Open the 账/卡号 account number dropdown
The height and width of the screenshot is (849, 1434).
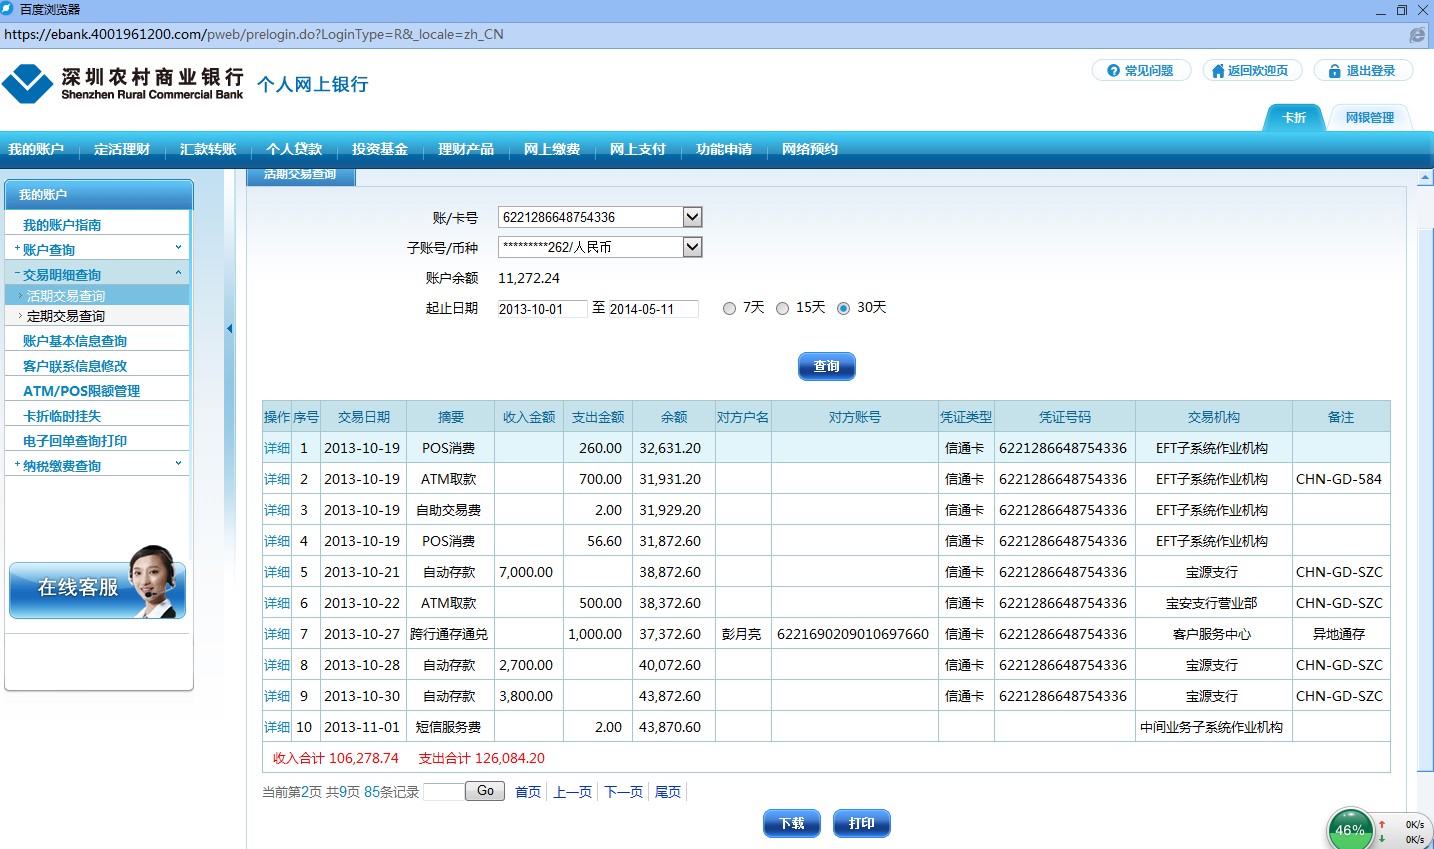[692, 217]
